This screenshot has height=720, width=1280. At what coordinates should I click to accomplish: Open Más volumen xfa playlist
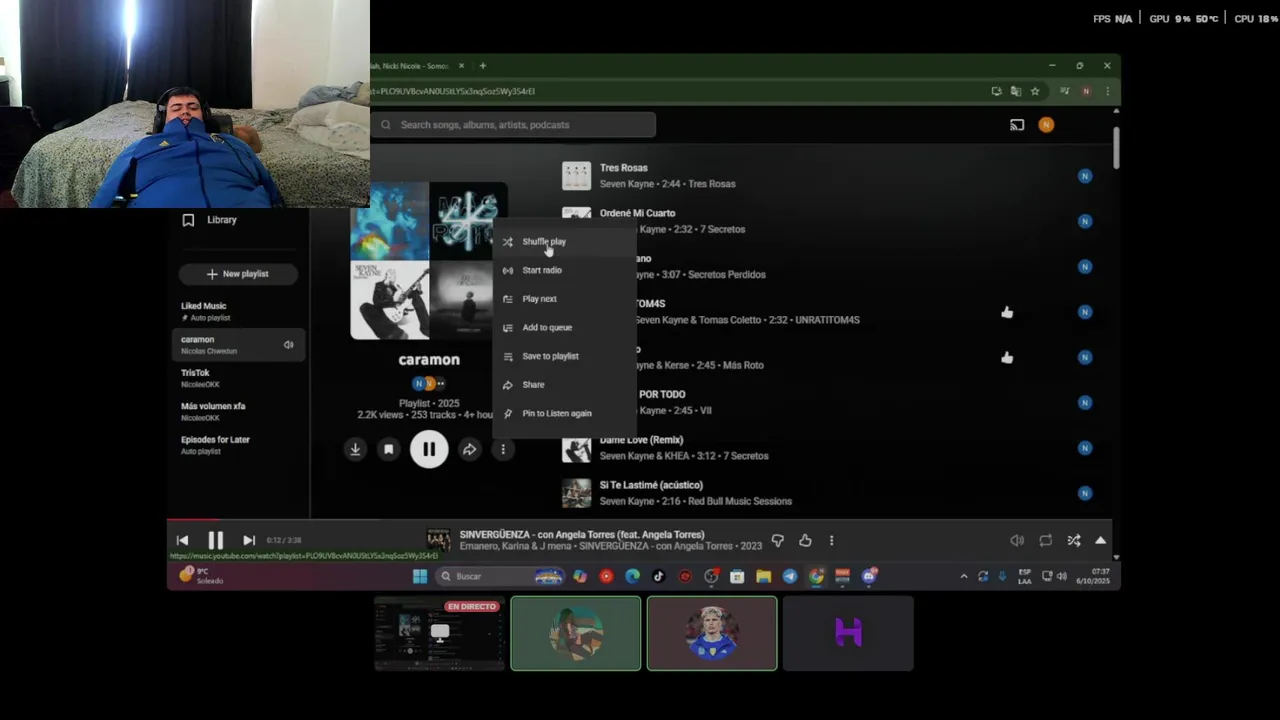coord(238,411)
